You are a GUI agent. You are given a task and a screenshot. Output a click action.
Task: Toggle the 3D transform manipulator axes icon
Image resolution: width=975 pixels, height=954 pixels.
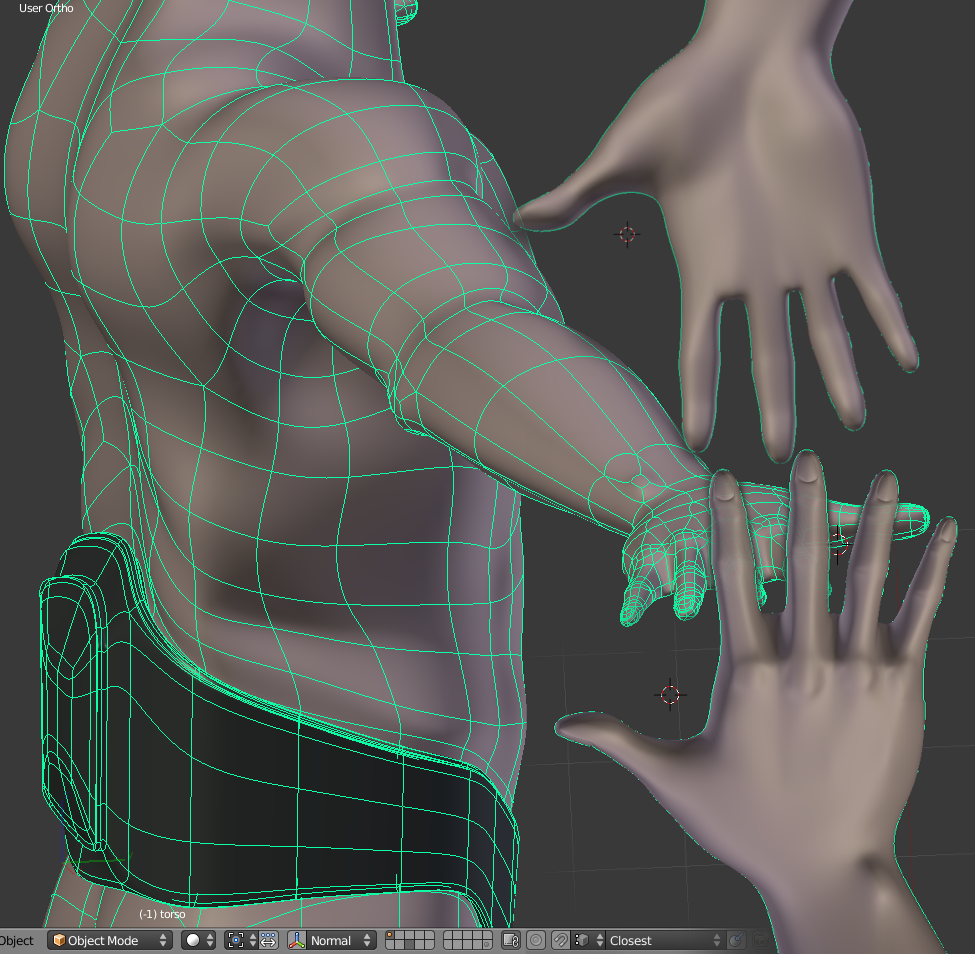297,940
